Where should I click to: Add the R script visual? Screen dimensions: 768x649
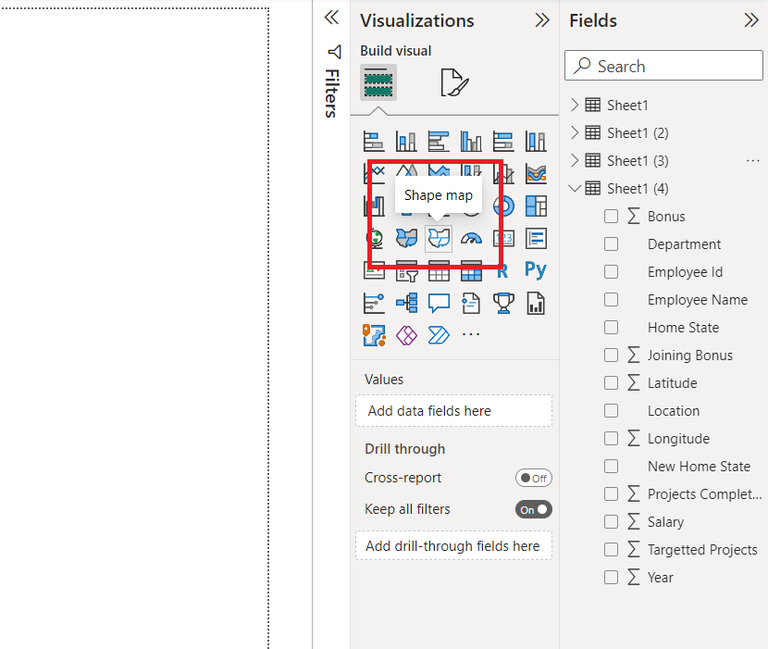(x=503, y=270)
